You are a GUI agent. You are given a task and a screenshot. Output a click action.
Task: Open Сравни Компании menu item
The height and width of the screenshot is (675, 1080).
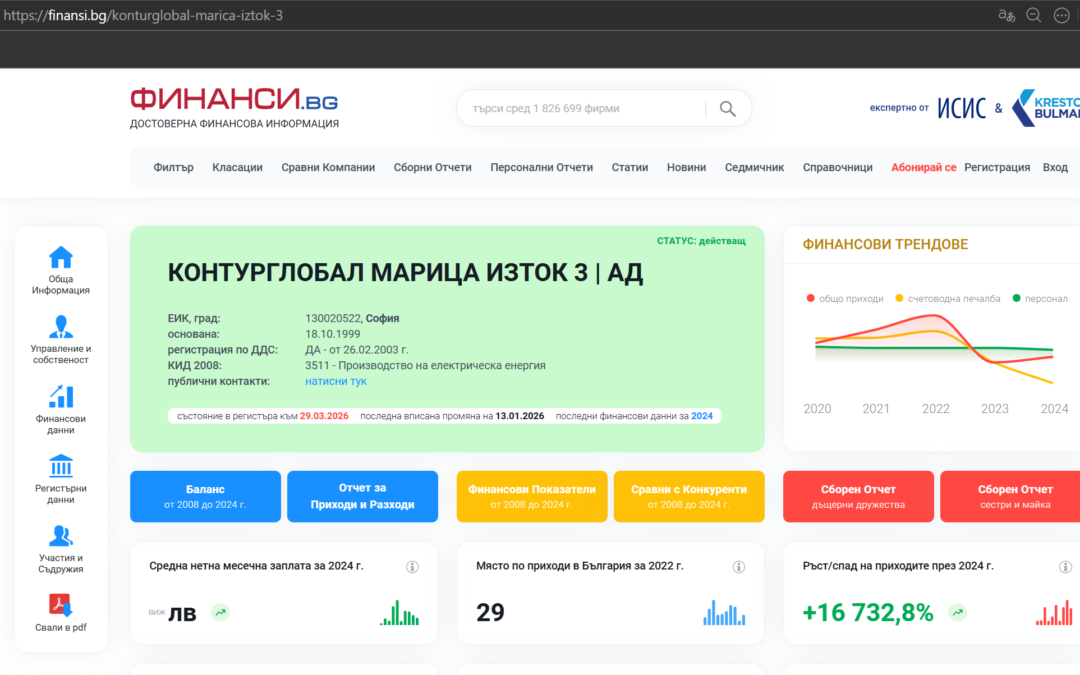point(328,167)
